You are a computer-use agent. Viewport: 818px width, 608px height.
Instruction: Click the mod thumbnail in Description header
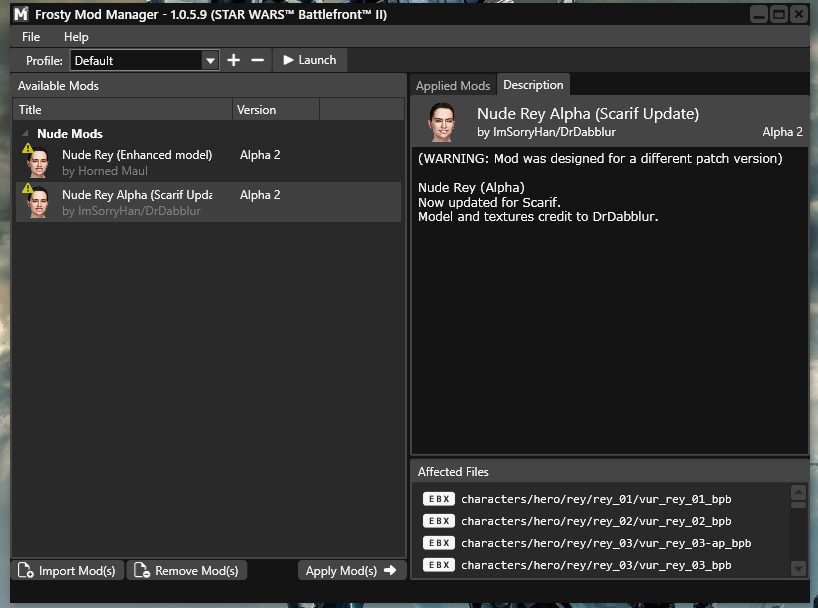pos(442,122)
